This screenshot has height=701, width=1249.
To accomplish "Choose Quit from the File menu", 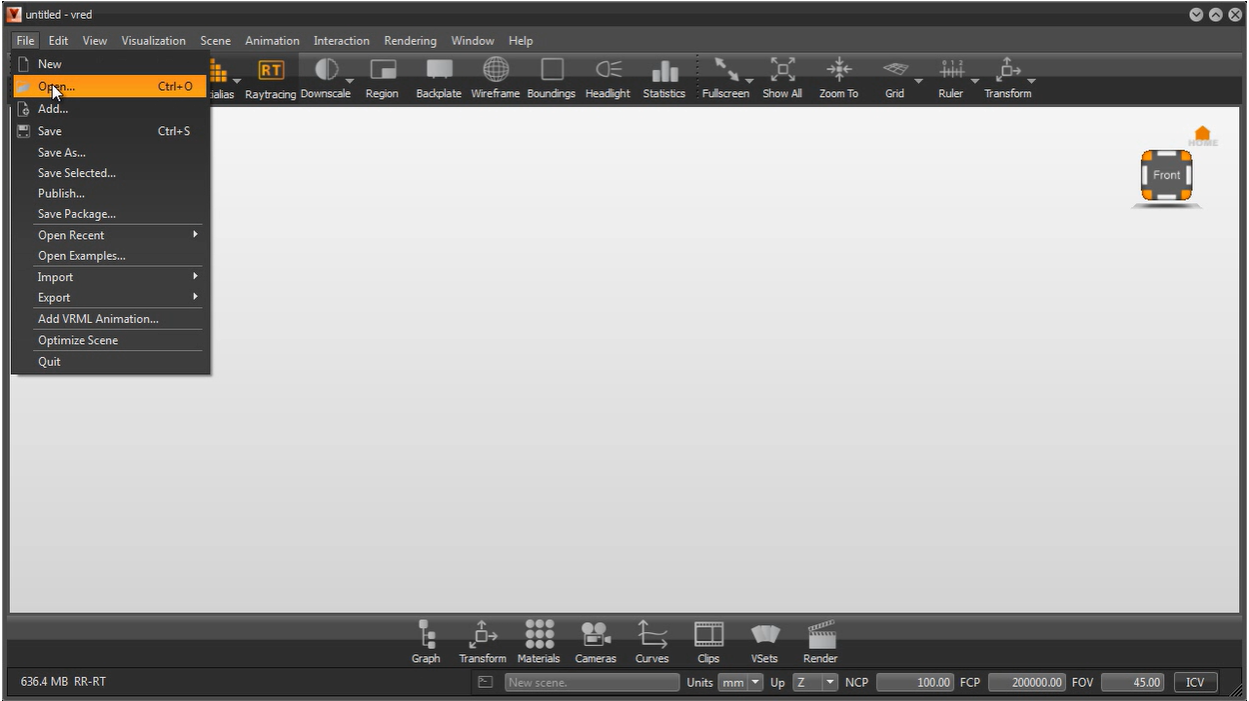I will pyautogui.click(x=110, y=362).
